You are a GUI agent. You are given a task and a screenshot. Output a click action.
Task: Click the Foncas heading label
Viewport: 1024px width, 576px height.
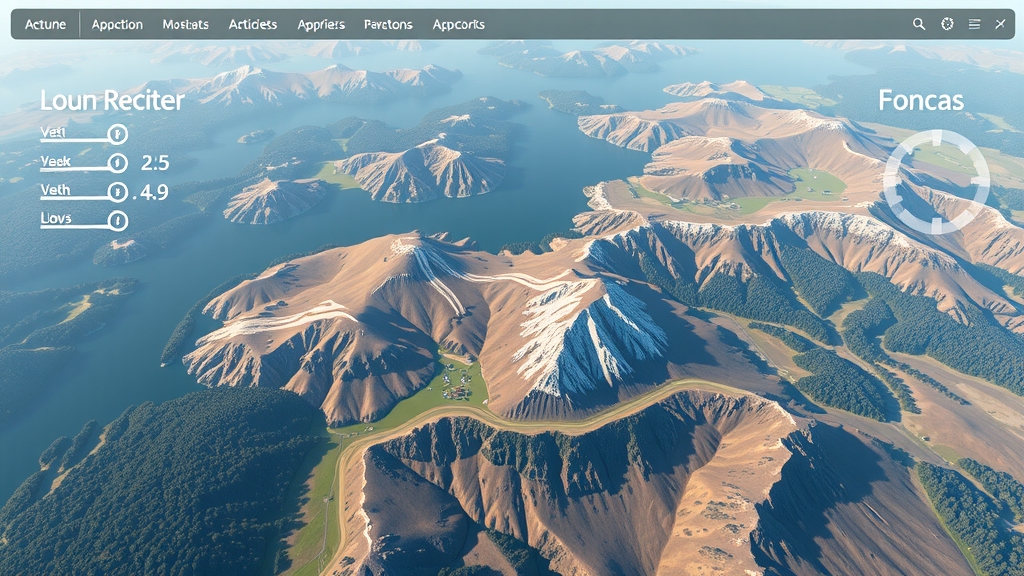921,100
